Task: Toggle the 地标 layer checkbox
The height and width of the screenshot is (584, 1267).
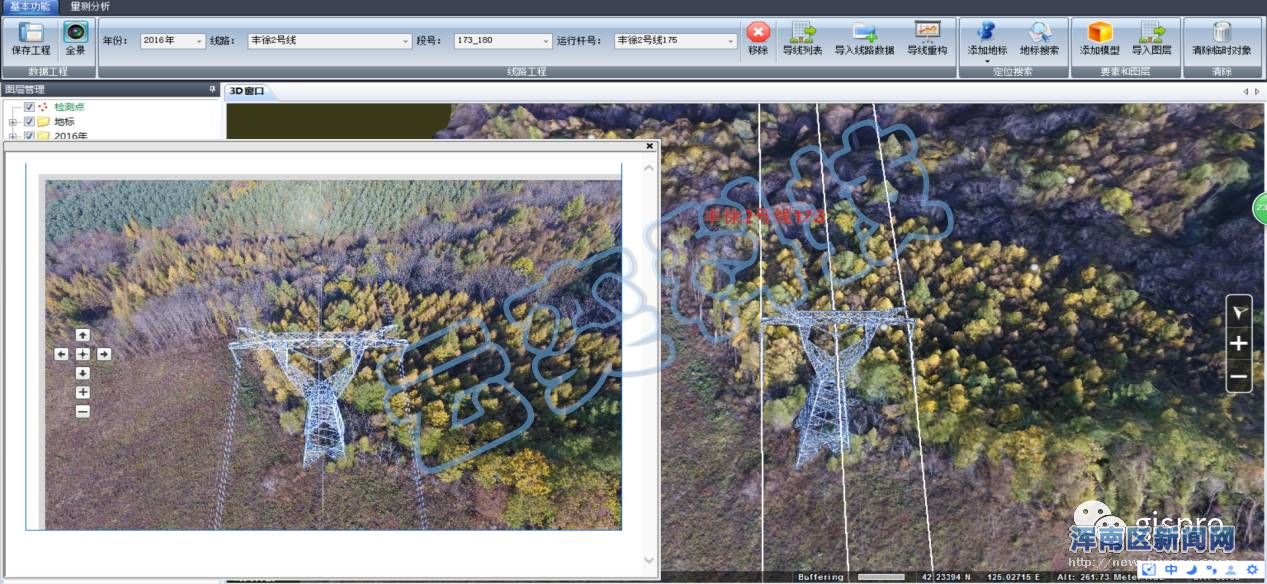Action: tap(30, 122)
